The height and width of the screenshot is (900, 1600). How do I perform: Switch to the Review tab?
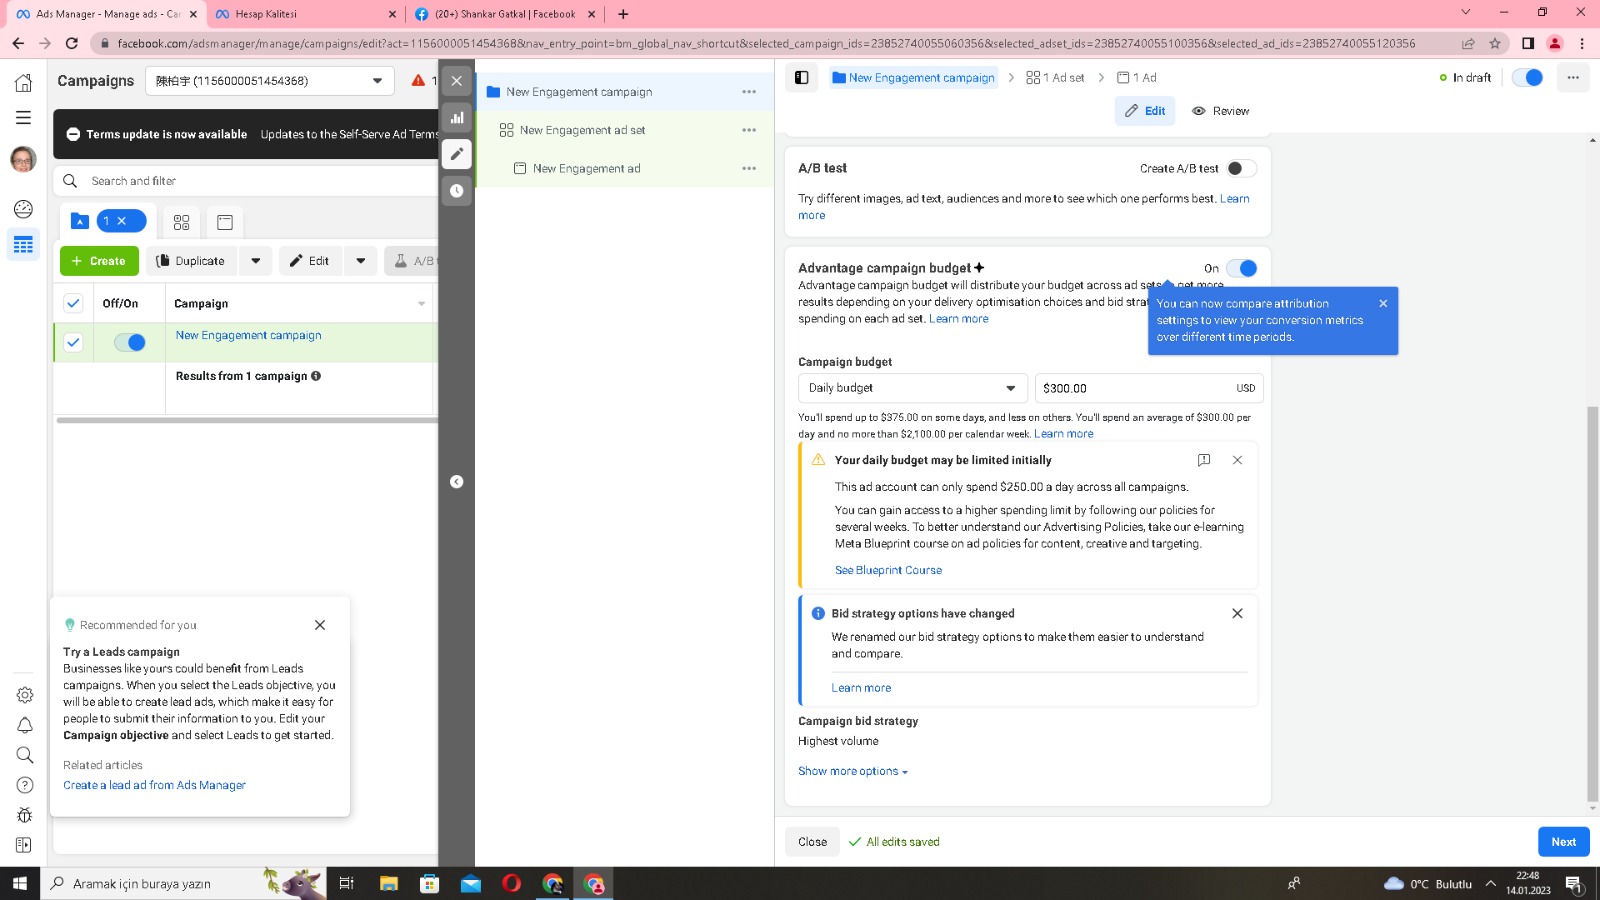click(x=1221, y=111)
